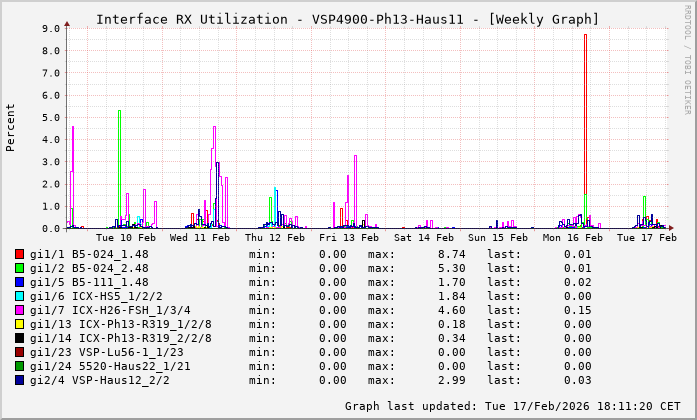This screenshot has height=420, width=697.
Task: Select the cyan gi1/6 legend swatch
Action: pos(20,296)
